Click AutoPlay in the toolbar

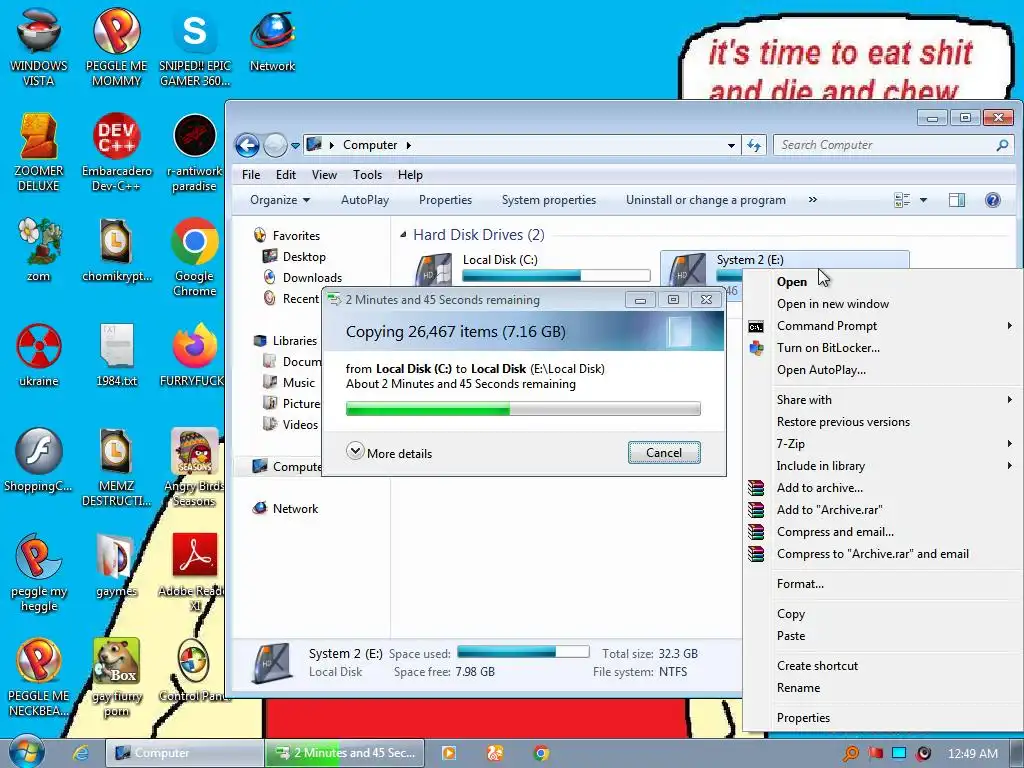tap(364, 200)
